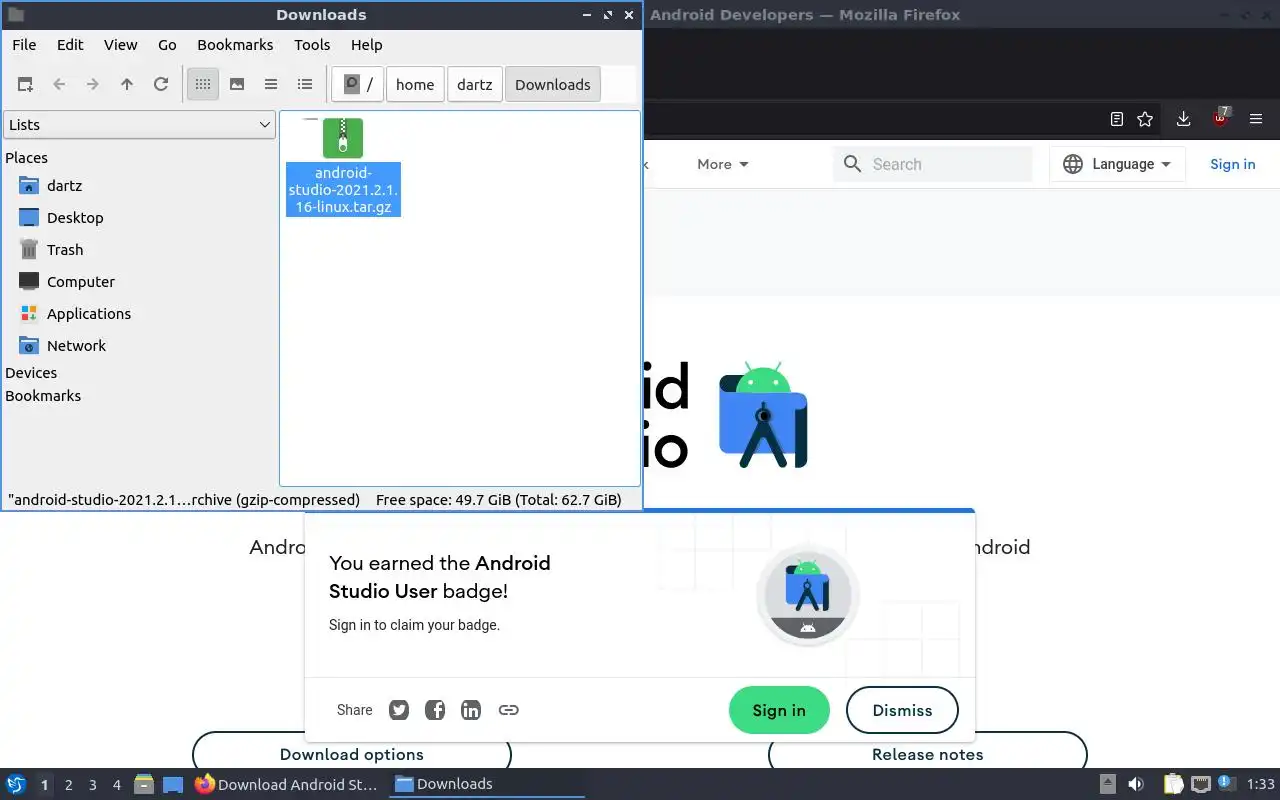Screen dimensions: 1280x800
Task: Open the Edit menu
Action: pos(70,45)
